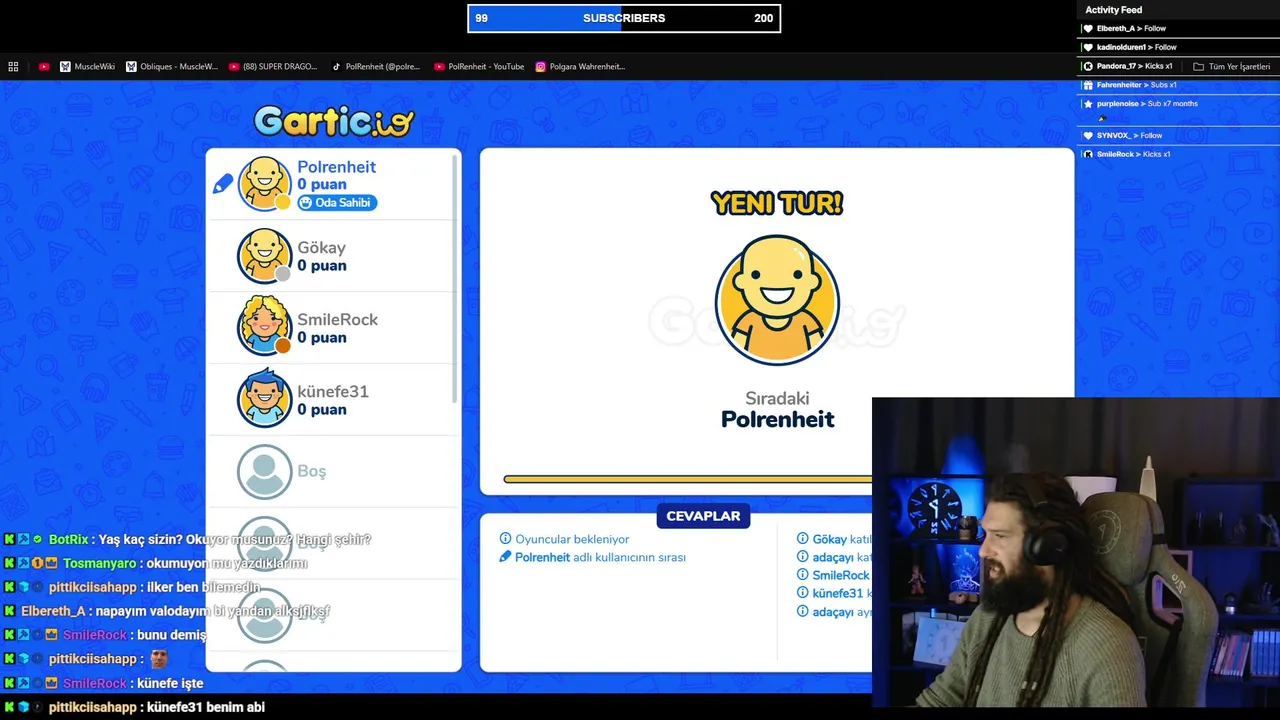Viewport: 1280px width, 720px height.
Task: Click the pencil icon beside Polrenheit adlı kullanıcının sırası
Action: pyautogui.click(x=505, y=557)
